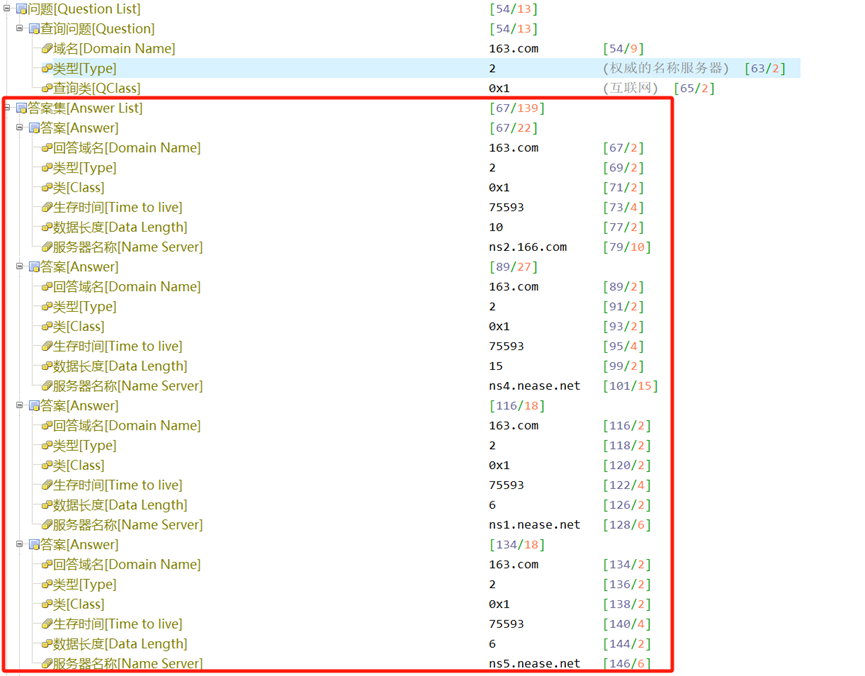The width and height of the screenshot is (865, 676).
Task: Select the Class row at offset 138/2
Action: click(79, 604)
